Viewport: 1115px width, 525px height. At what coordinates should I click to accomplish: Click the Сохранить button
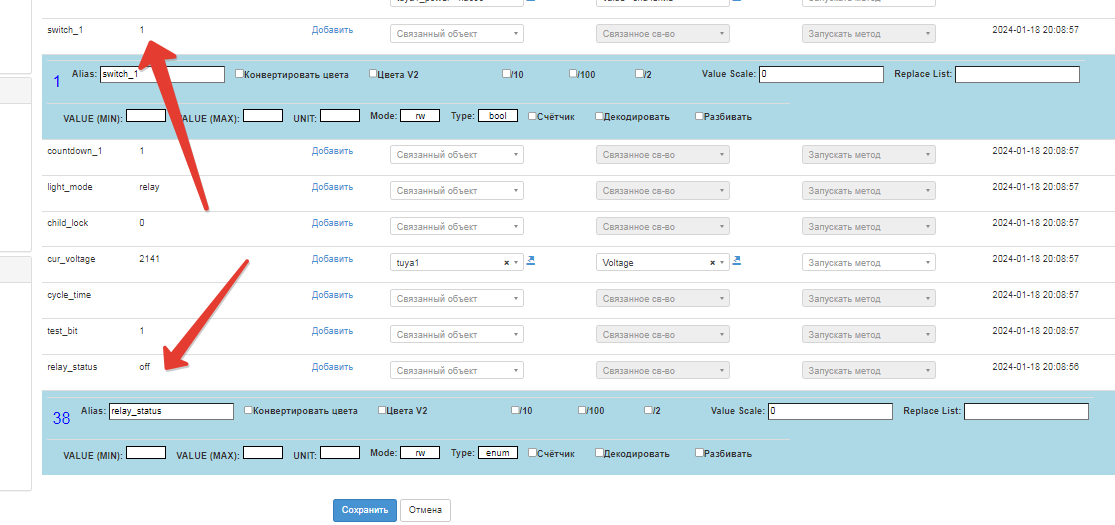364,510
